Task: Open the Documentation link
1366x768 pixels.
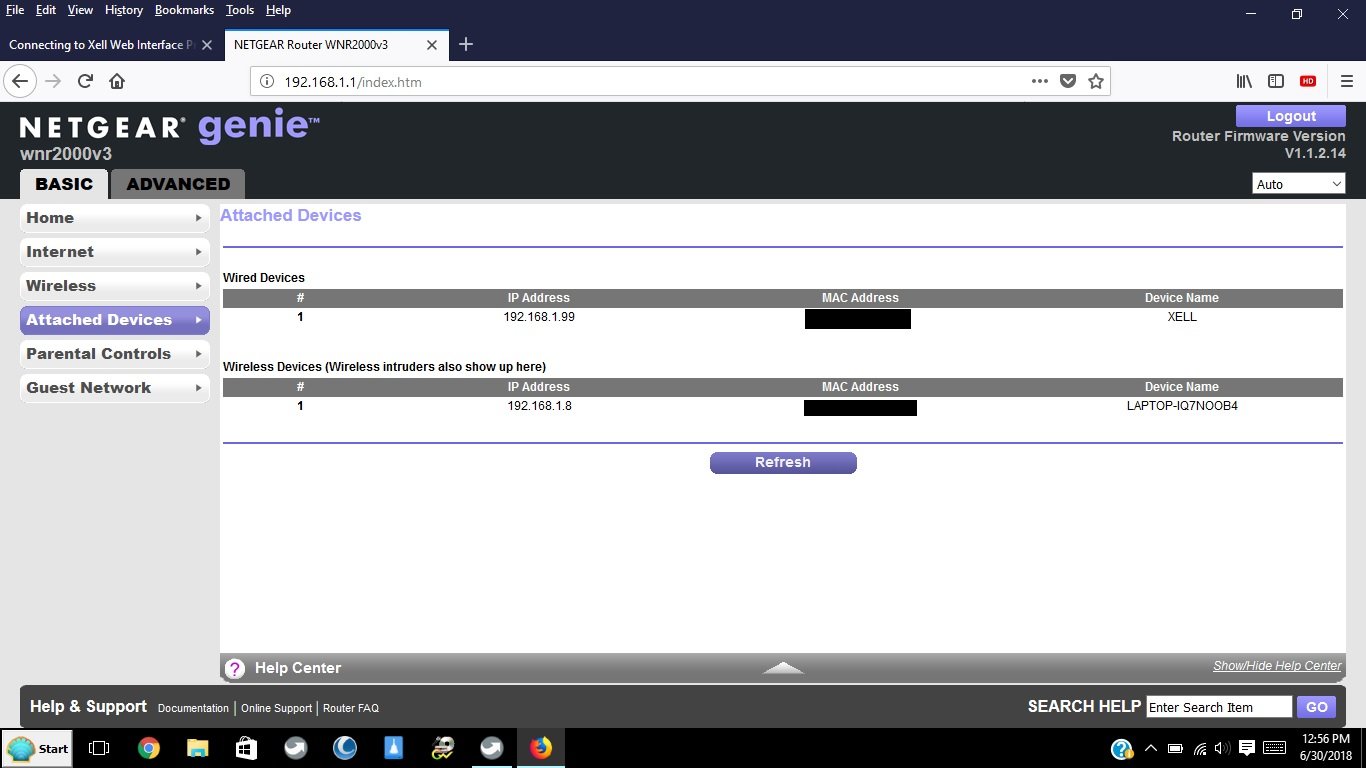Action: [193, 708]
